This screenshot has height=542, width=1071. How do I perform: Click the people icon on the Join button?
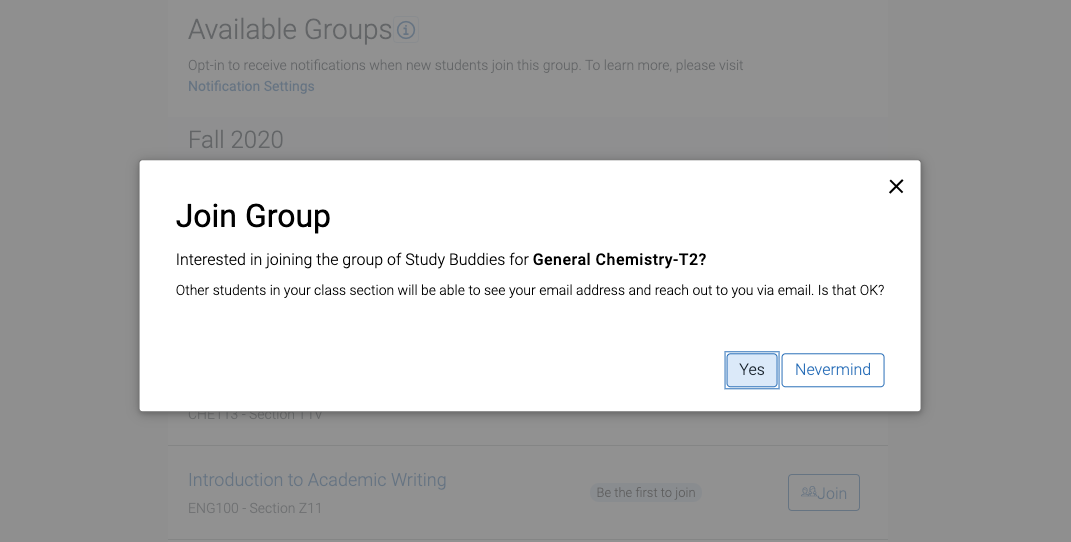(x=809, y=492)
